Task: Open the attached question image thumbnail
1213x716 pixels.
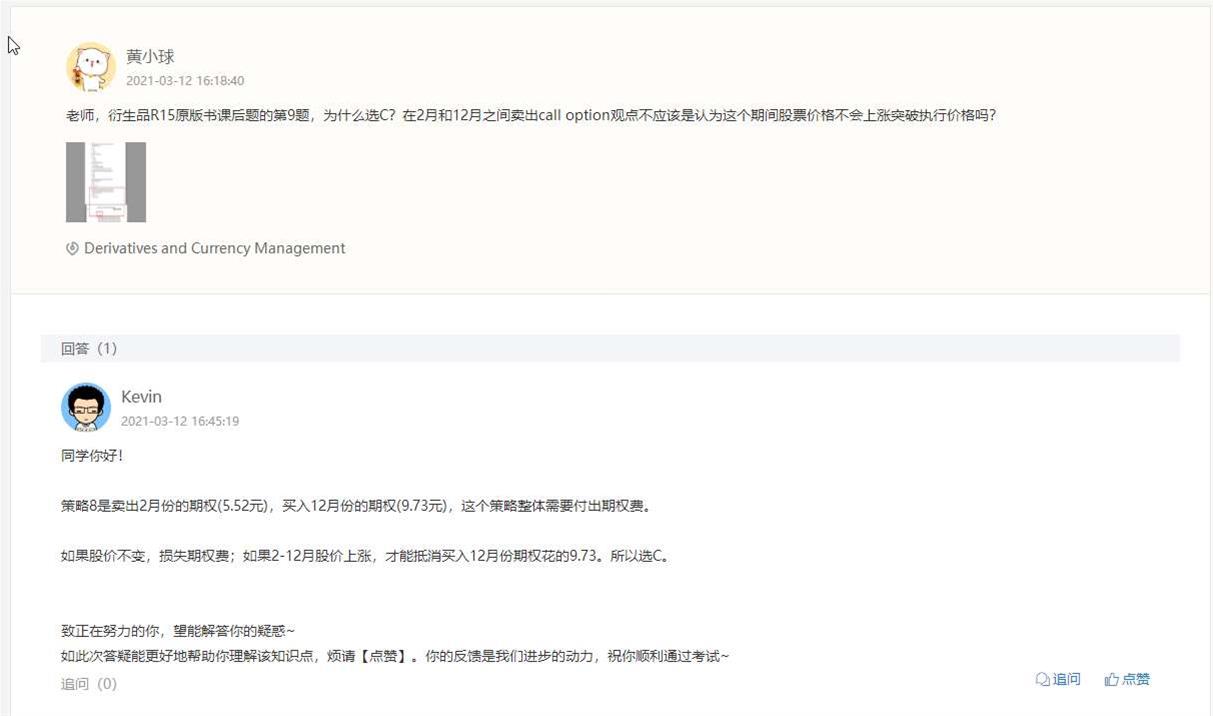Action: [106, 182]
